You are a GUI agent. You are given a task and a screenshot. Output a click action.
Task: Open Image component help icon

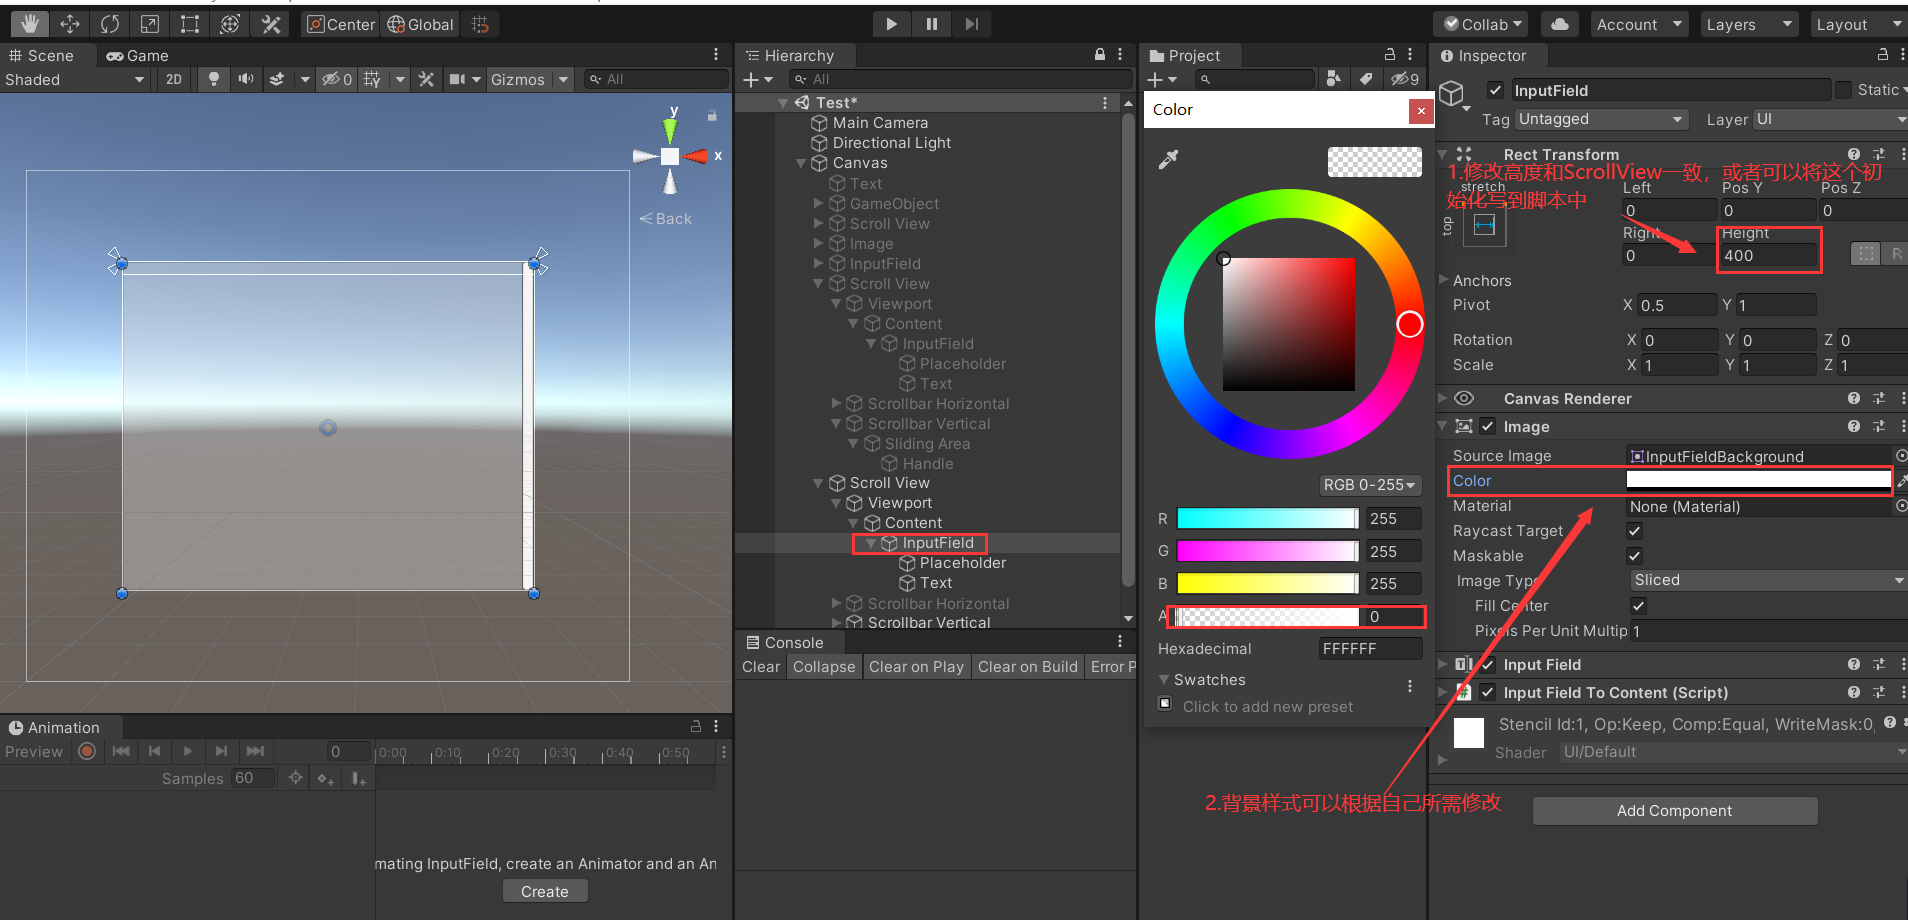pos(1854,426)
